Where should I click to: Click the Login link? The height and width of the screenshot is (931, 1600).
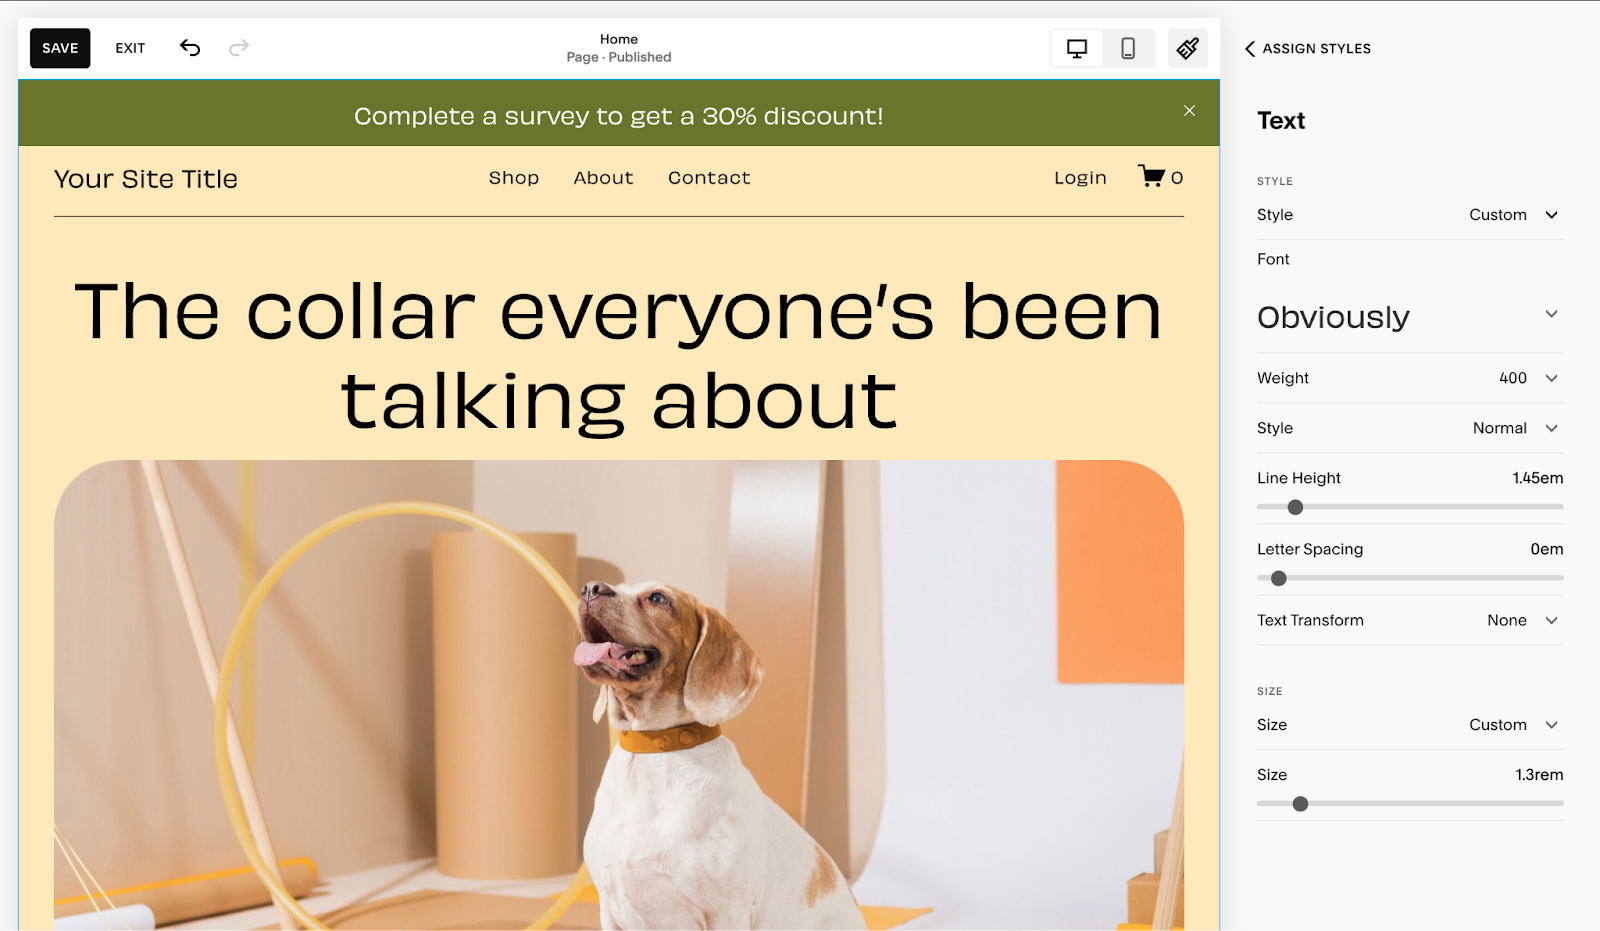point(1080,177)
